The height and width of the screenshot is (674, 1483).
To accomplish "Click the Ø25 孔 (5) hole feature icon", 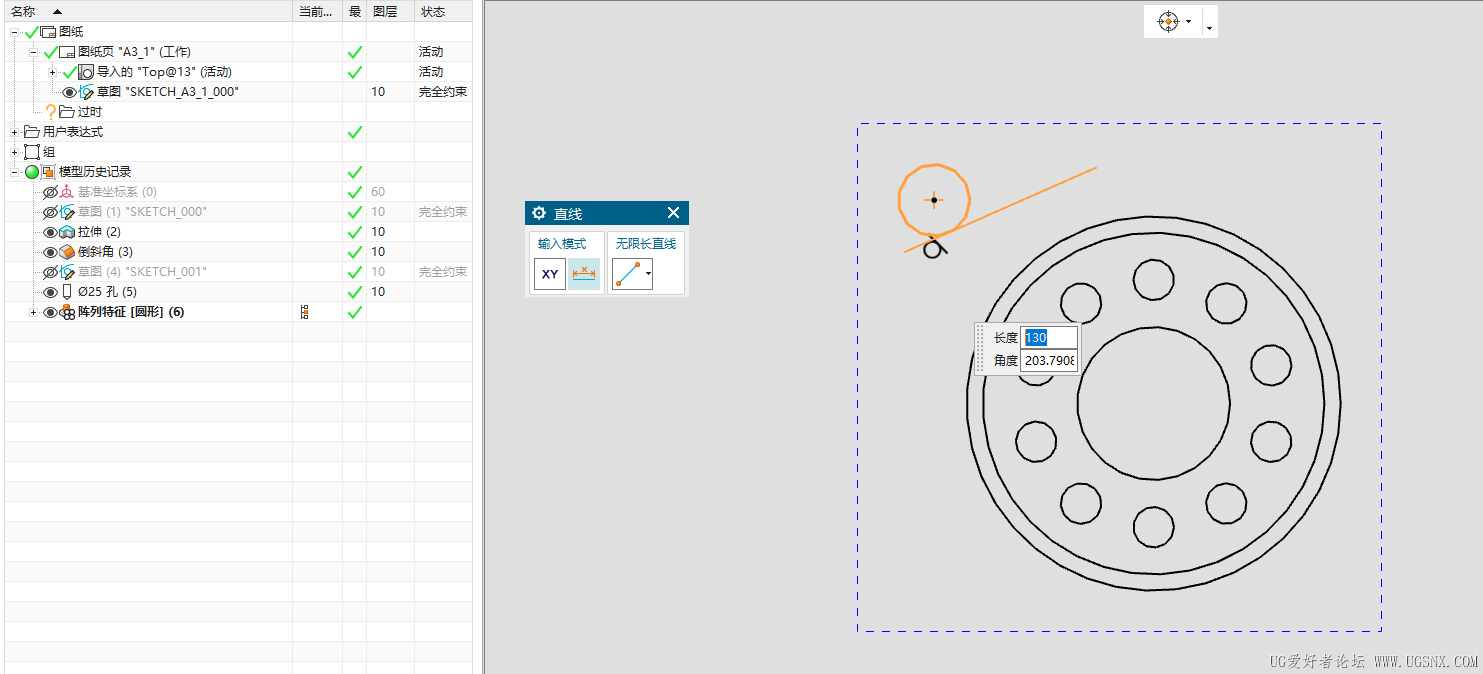I will (x=67, y=292).
